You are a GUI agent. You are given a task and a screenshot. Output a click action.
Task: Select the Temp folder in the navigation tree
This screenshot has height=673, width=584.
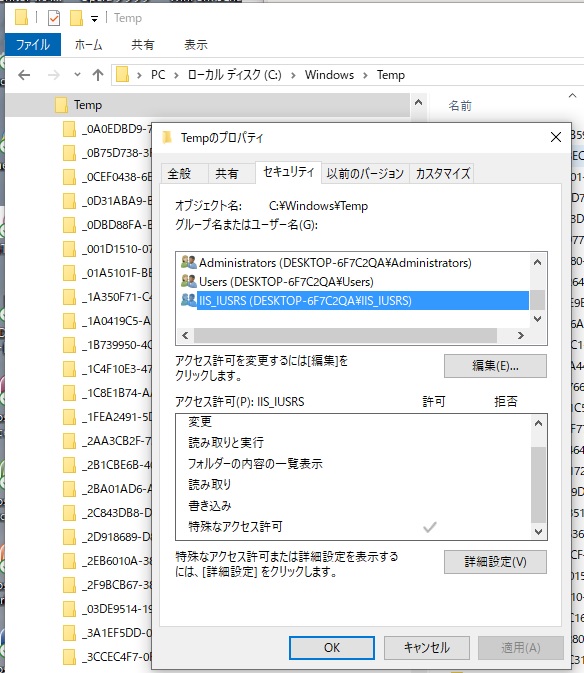208,105
